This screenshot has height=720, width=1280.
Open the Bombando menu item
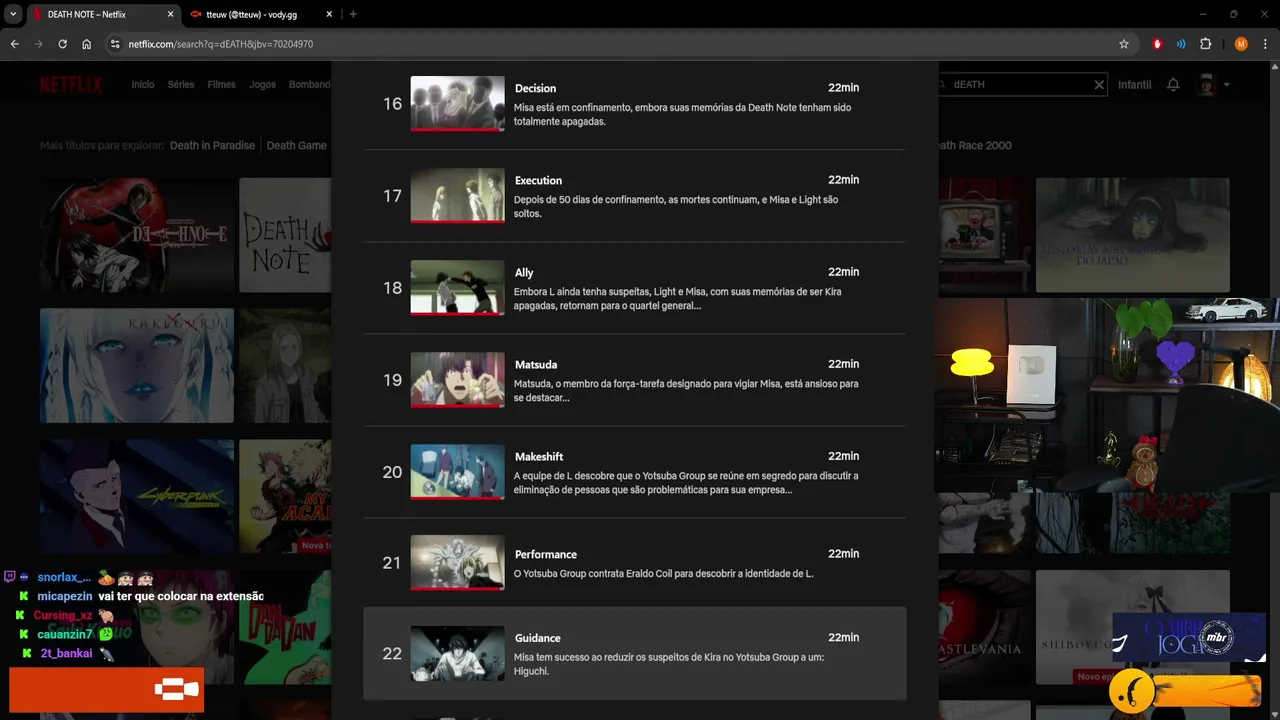click(x=309, y=84)
